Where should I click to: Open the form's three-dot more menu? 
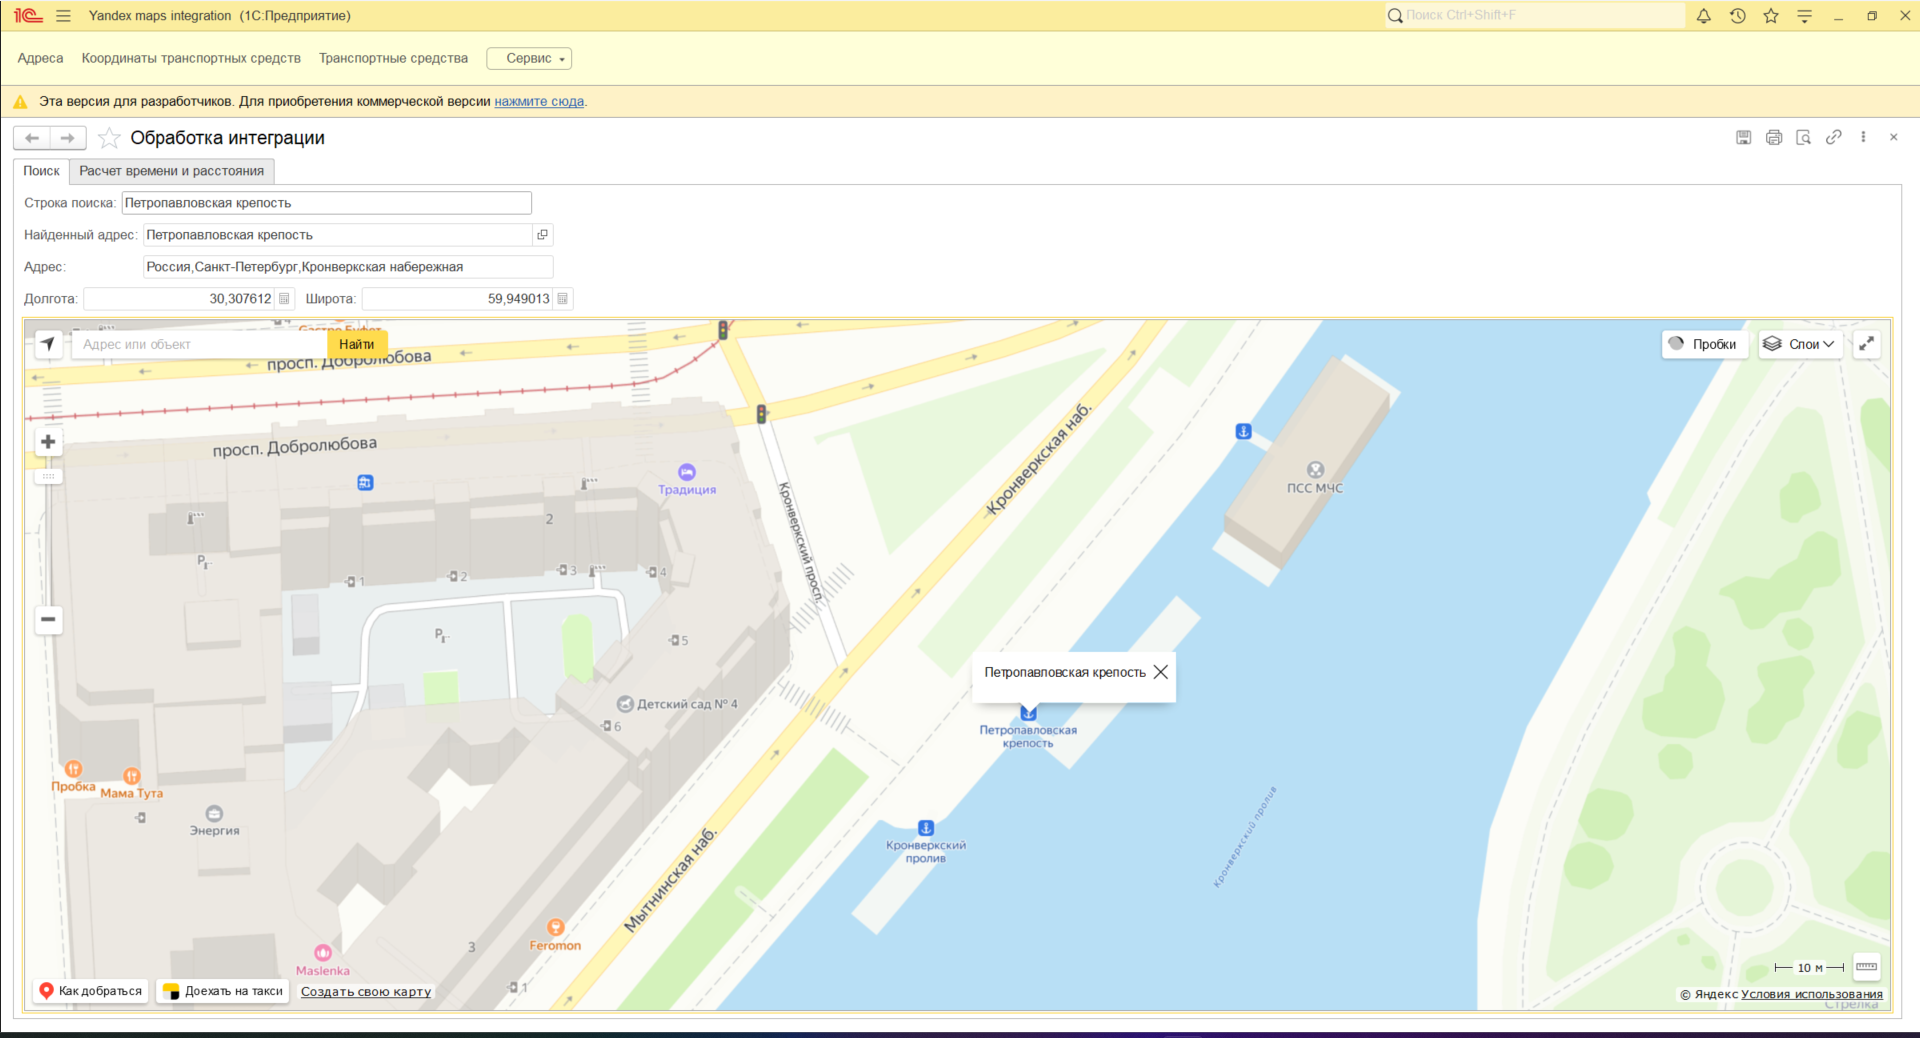tap(1863, 137)
